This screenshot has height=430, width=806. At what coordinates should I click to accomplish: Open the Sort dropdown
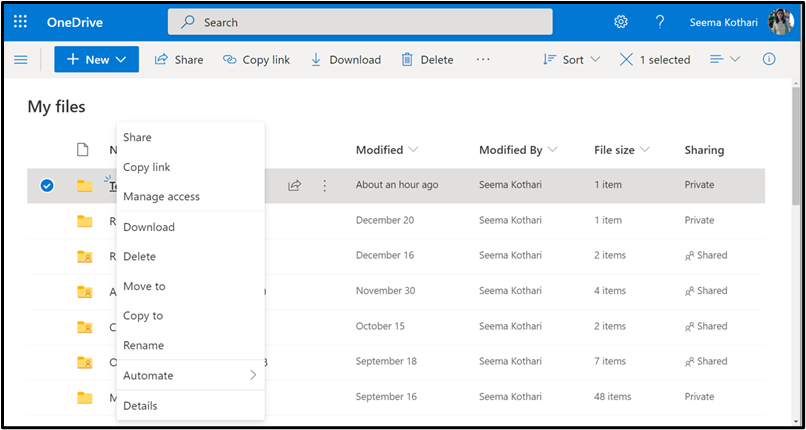pyautogui.click(x=571, y=60)
